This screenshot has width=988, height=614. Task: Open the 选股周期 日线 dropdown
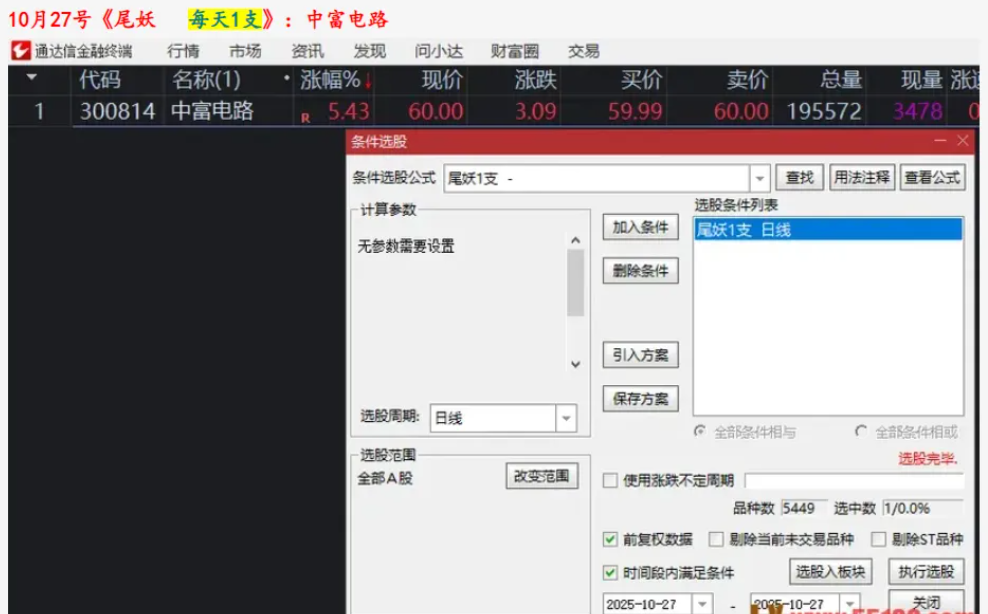[567, 418]
